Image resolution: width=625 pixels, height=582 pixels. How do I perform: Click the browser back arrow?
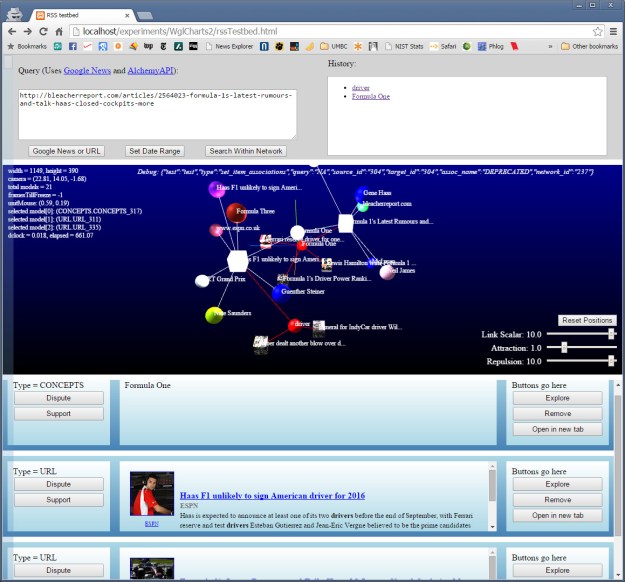click(x=11, y=32)
